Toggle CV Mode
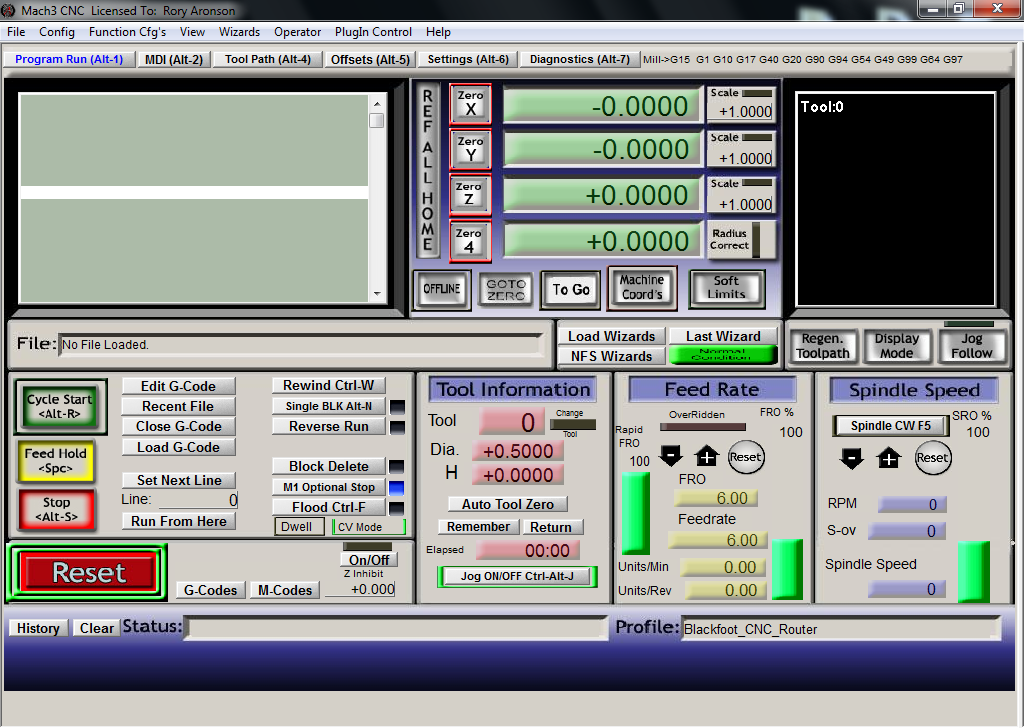This screenshot has width=1024, height=728. [368, 527]
